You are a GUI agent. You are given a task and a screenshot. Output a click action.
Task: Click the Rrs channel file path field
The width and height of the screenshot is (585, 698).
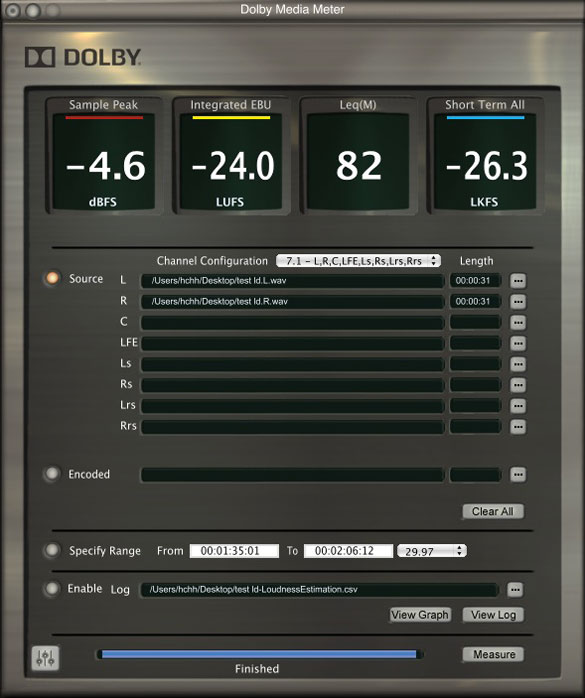tap(292, 427)
